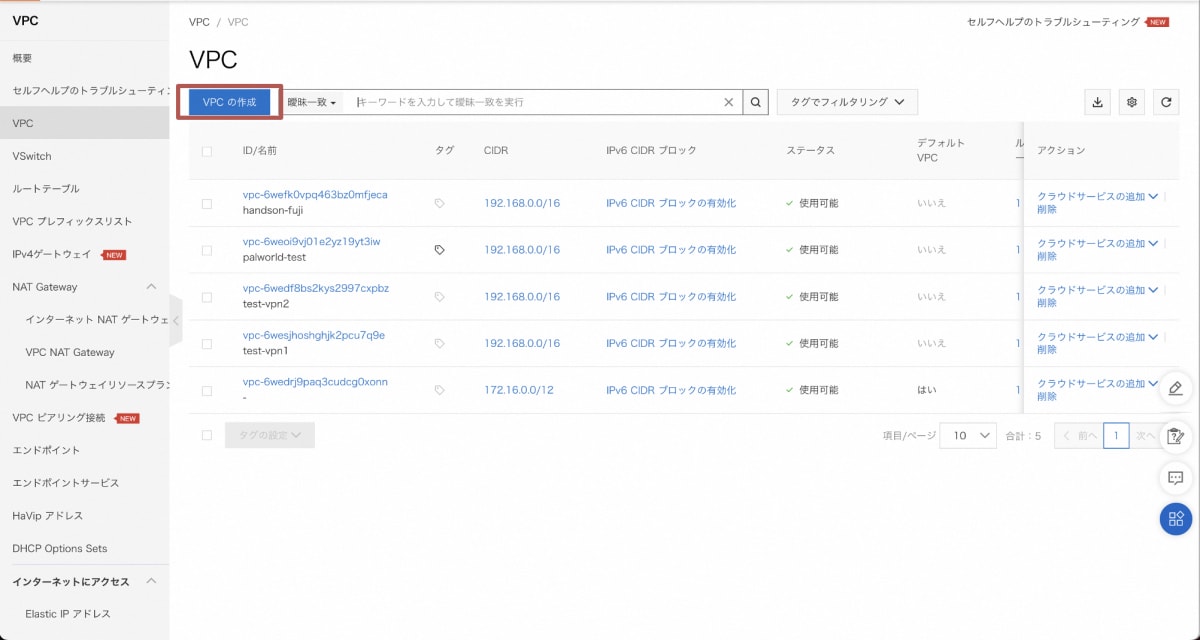
Task: Open the floating chat support icon
Action: (1176, 478)
